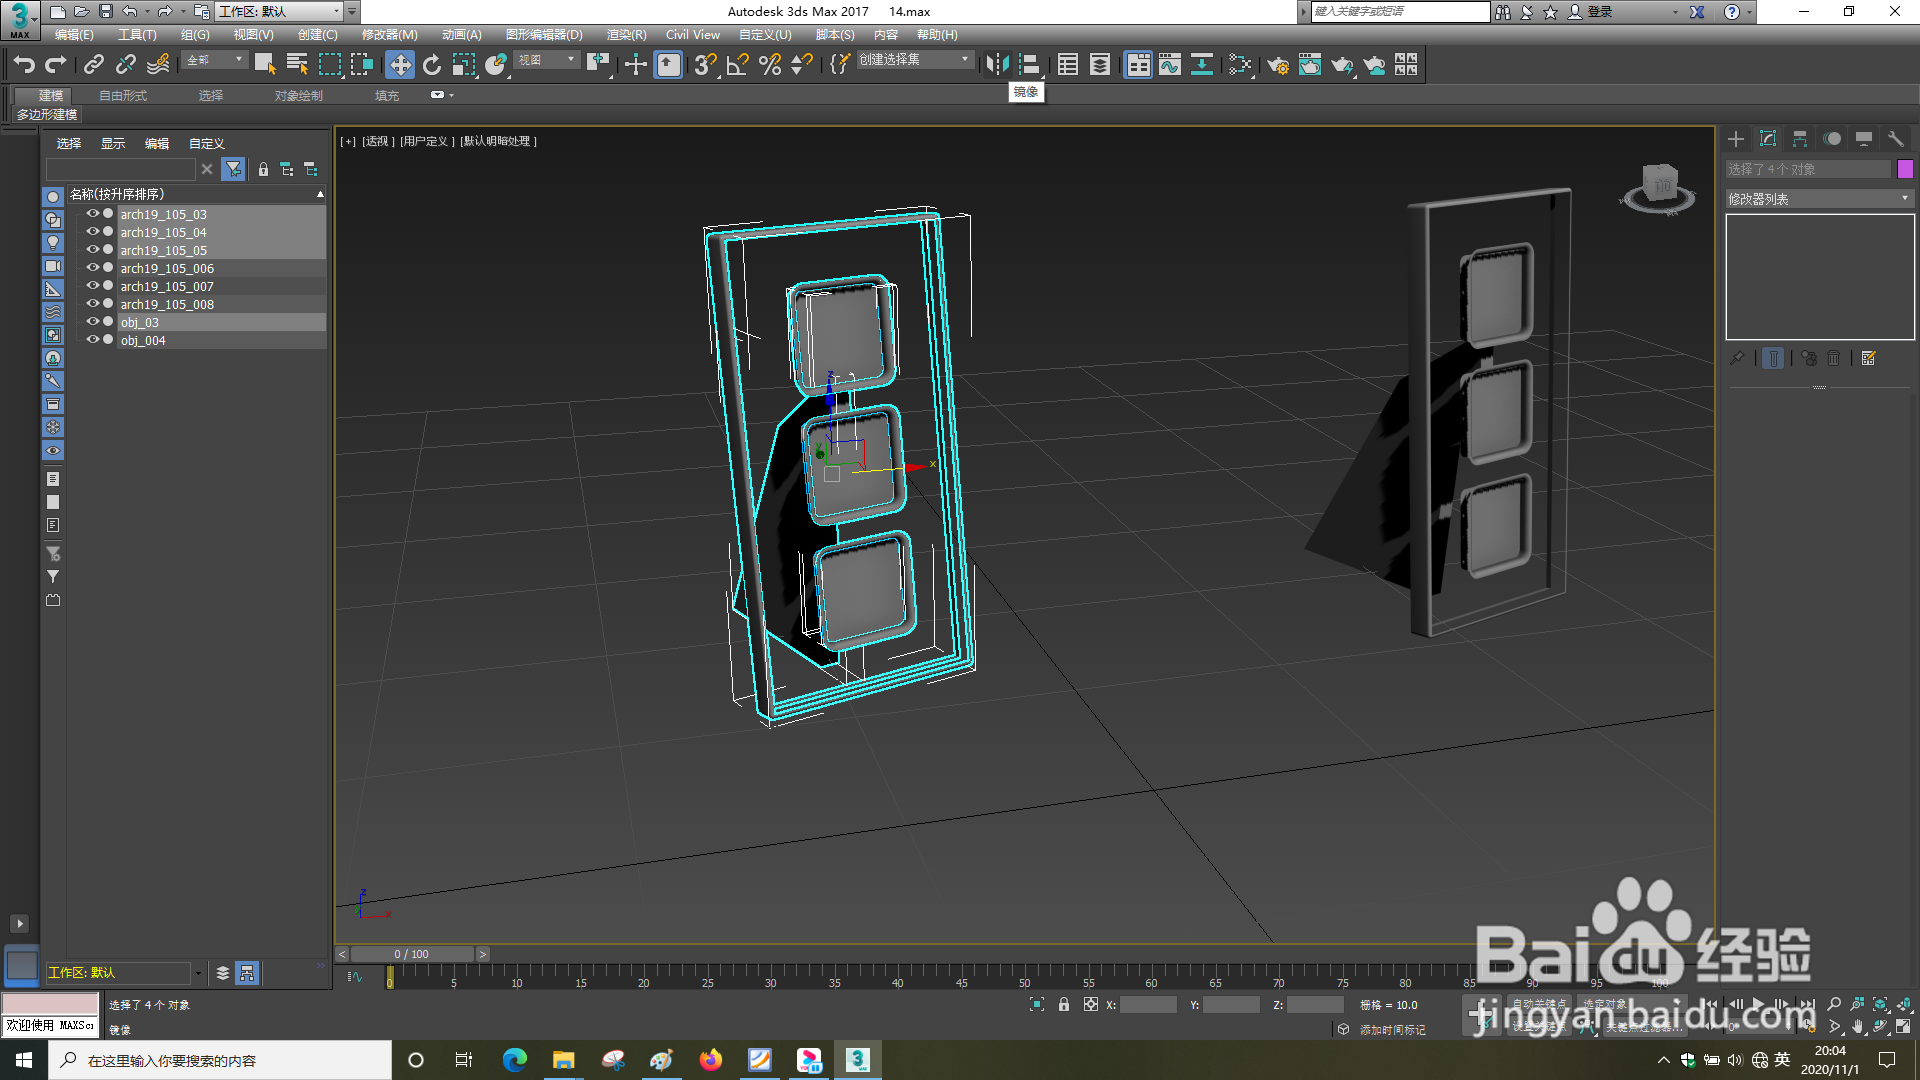Open Schematic View from toolbar
Screen dimensions: 1920x1080
(x=1202, y=65)
